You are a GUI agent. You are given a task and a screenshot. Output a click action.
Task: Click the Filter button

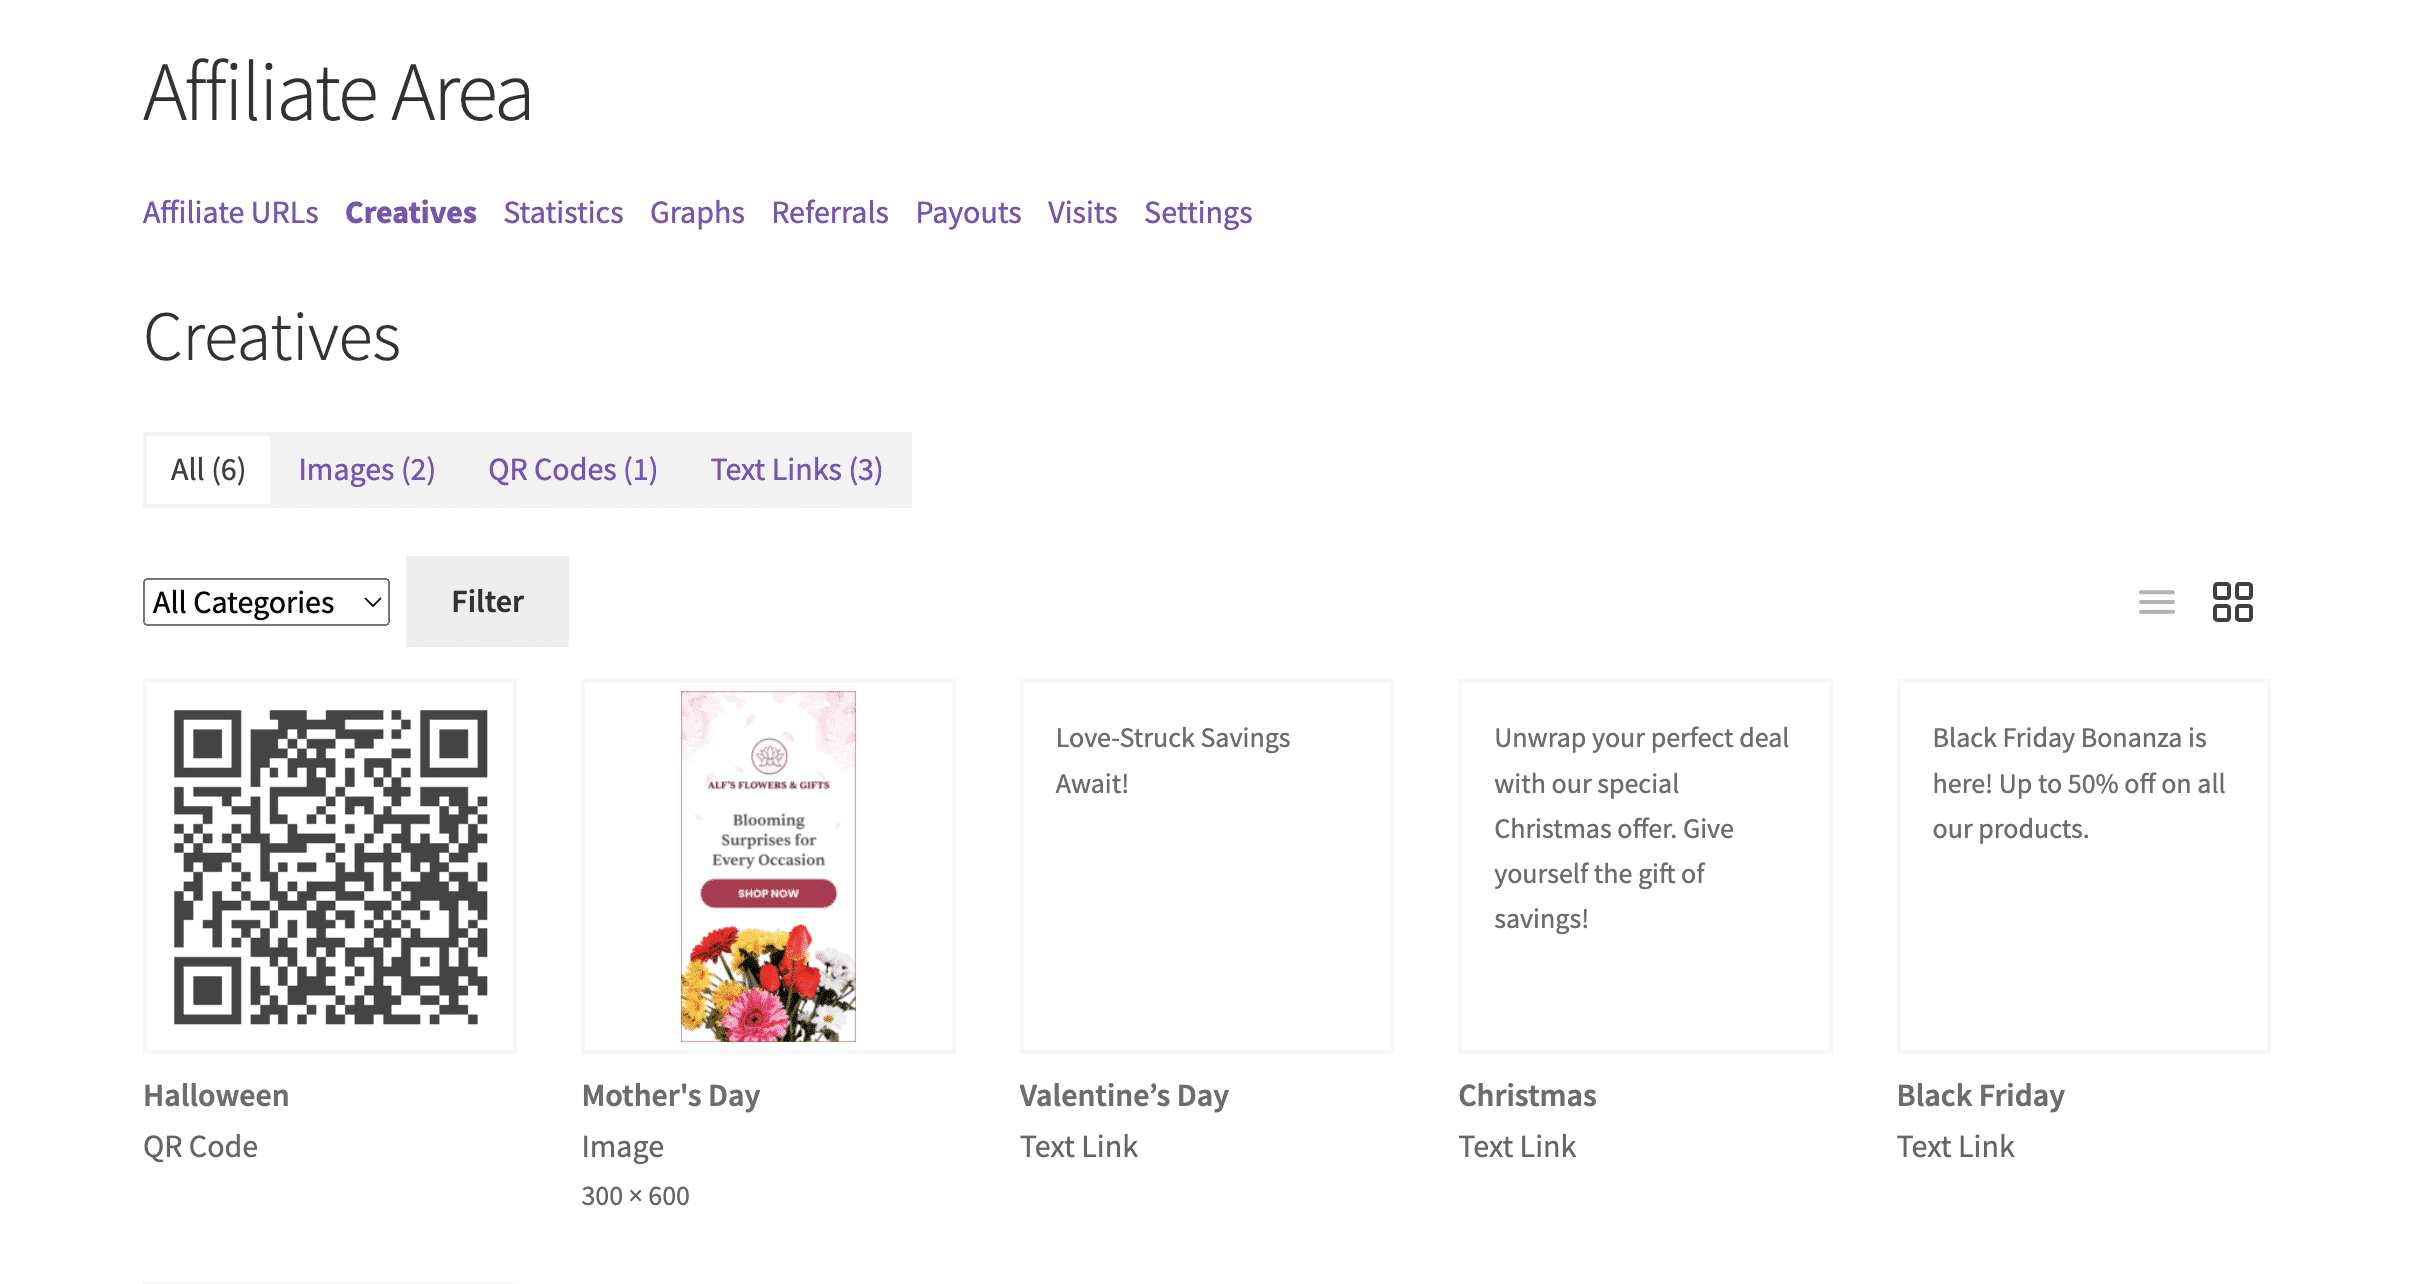487,601
